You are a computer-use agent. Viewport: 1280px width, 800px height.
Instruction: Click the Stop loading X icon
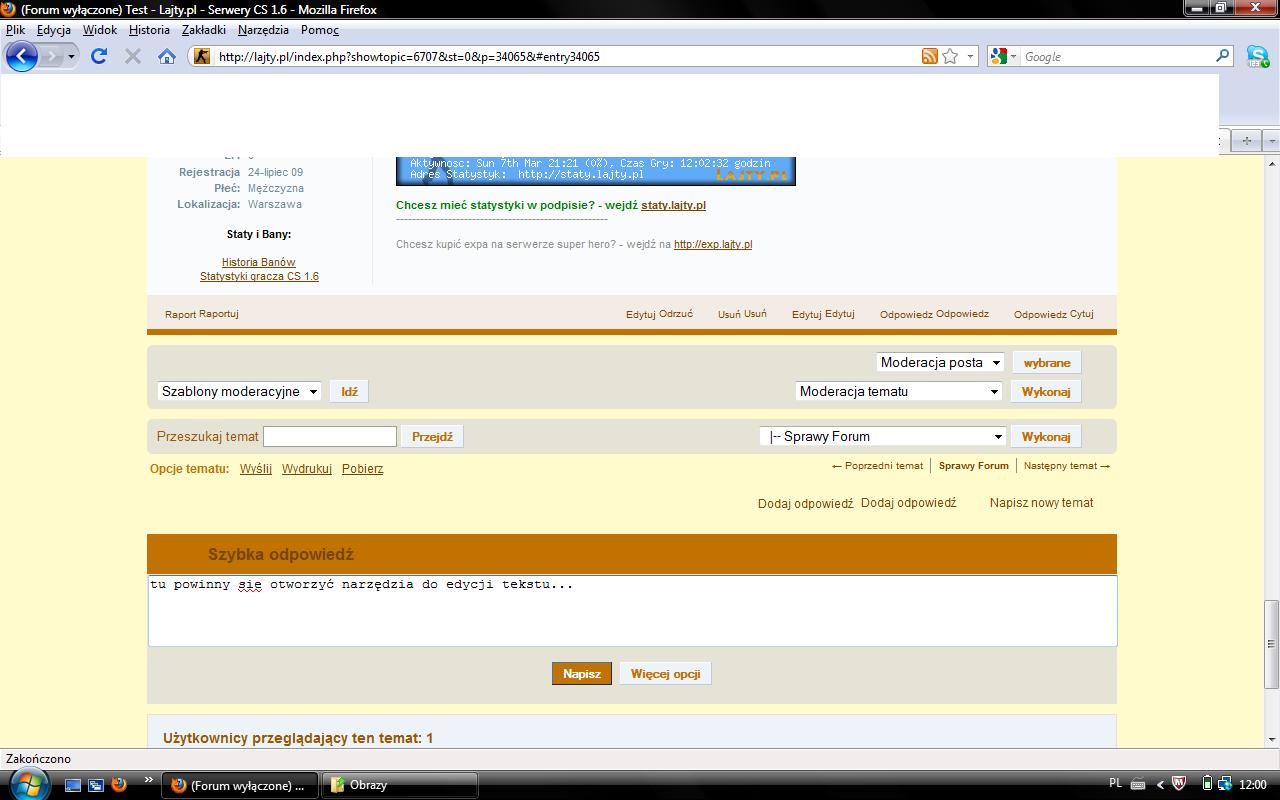[132, 57]
